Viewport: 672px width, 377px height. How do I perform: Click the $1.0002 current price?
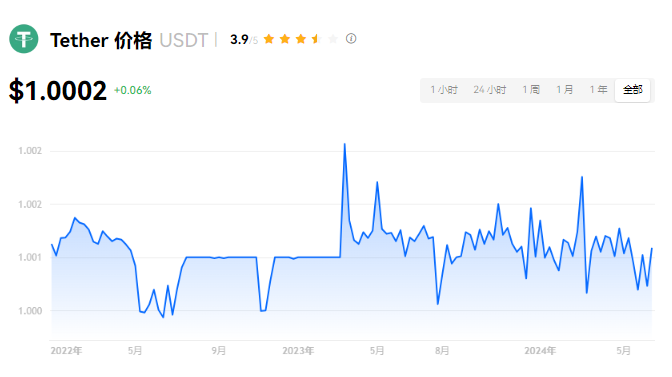tap(57, 90)
